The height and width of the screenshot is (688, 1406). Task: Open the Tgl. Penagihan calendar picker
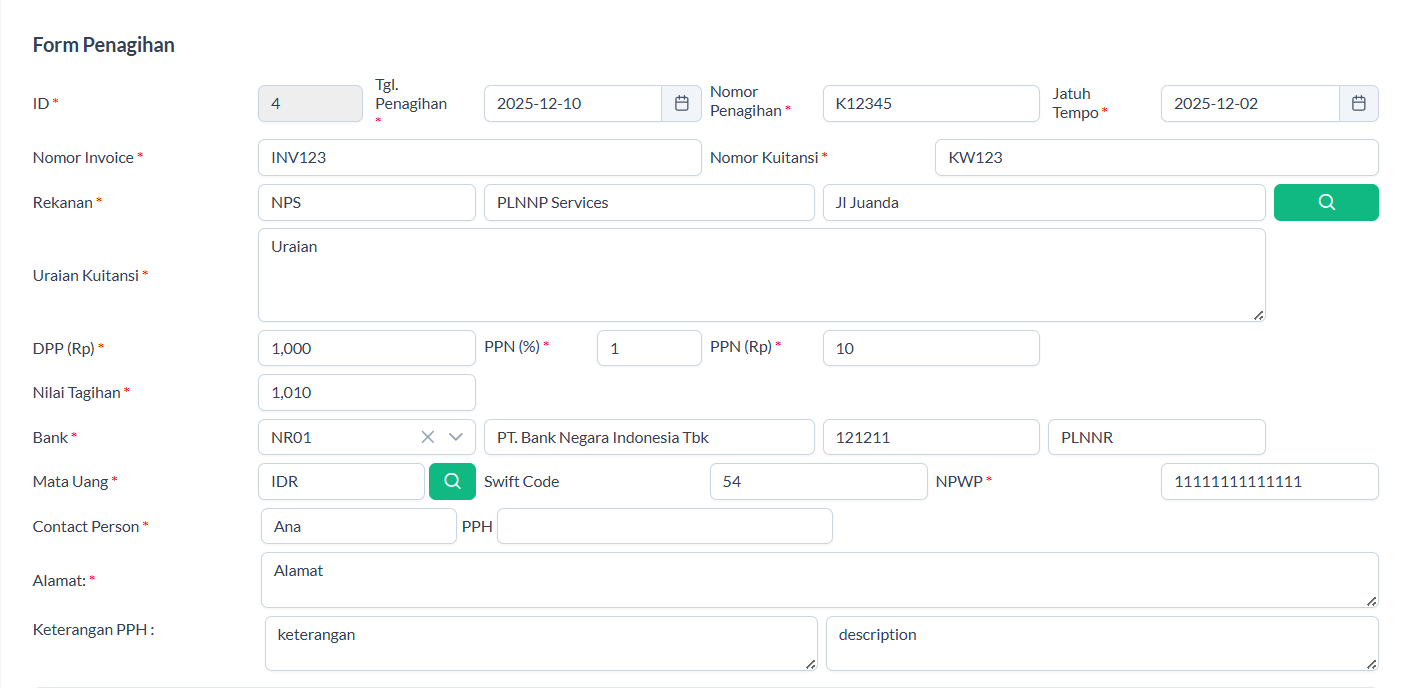681,103
